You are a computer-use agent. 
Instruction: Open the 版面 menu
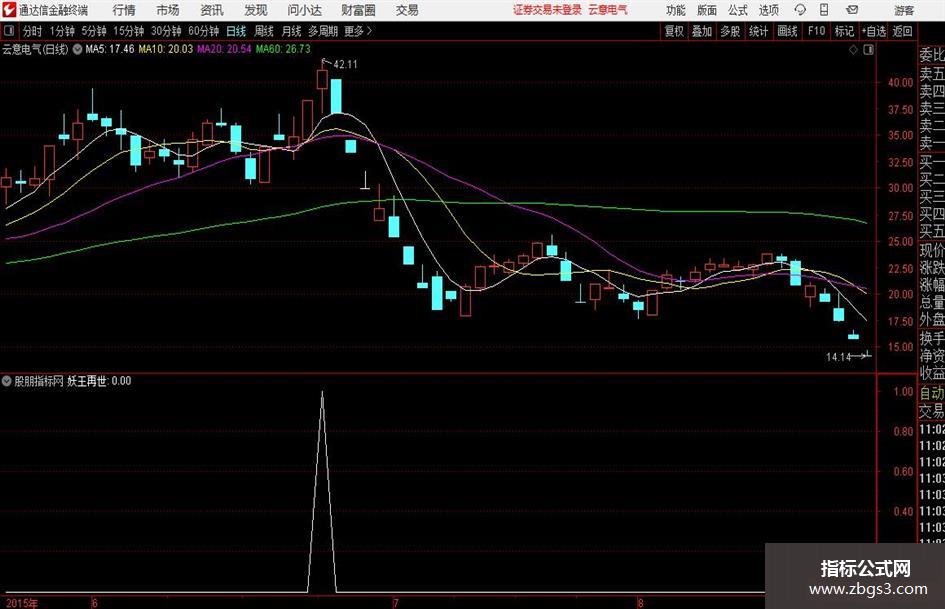click(x=707, y=10)
